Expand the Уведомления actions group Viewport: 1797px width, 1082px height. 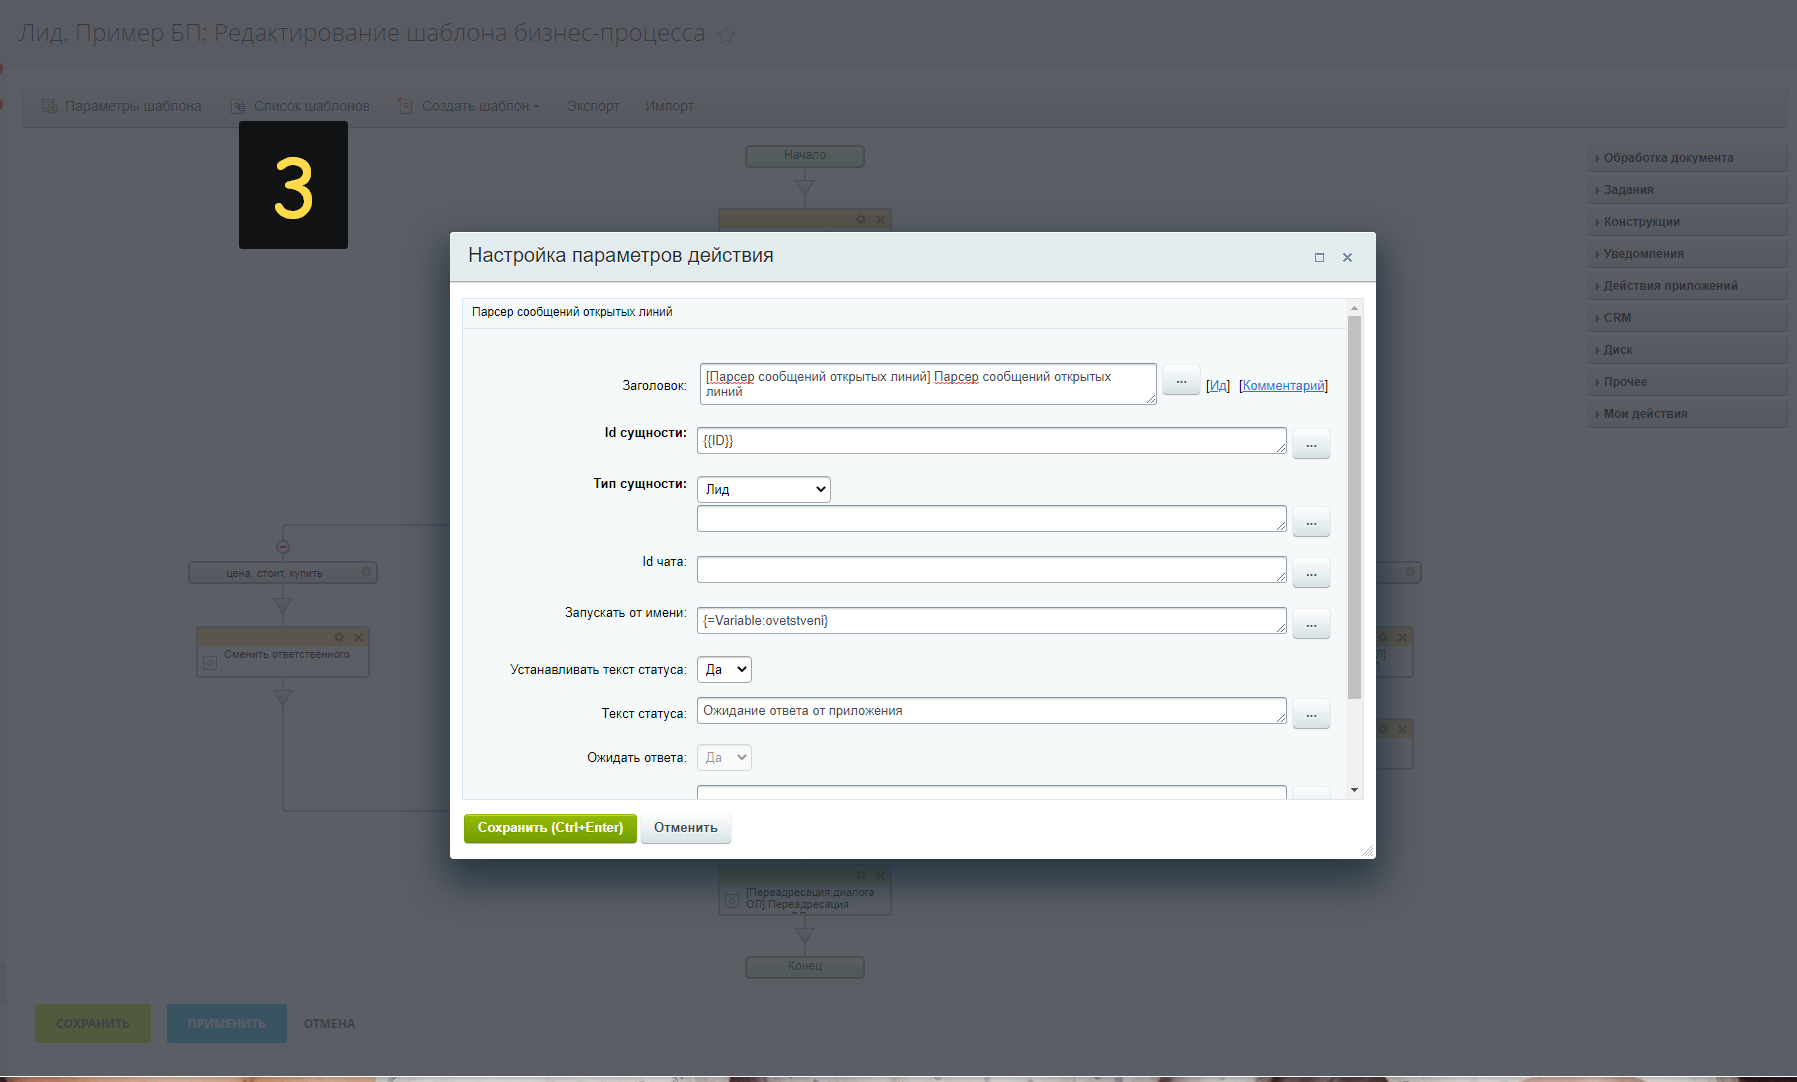[1687, 254]
